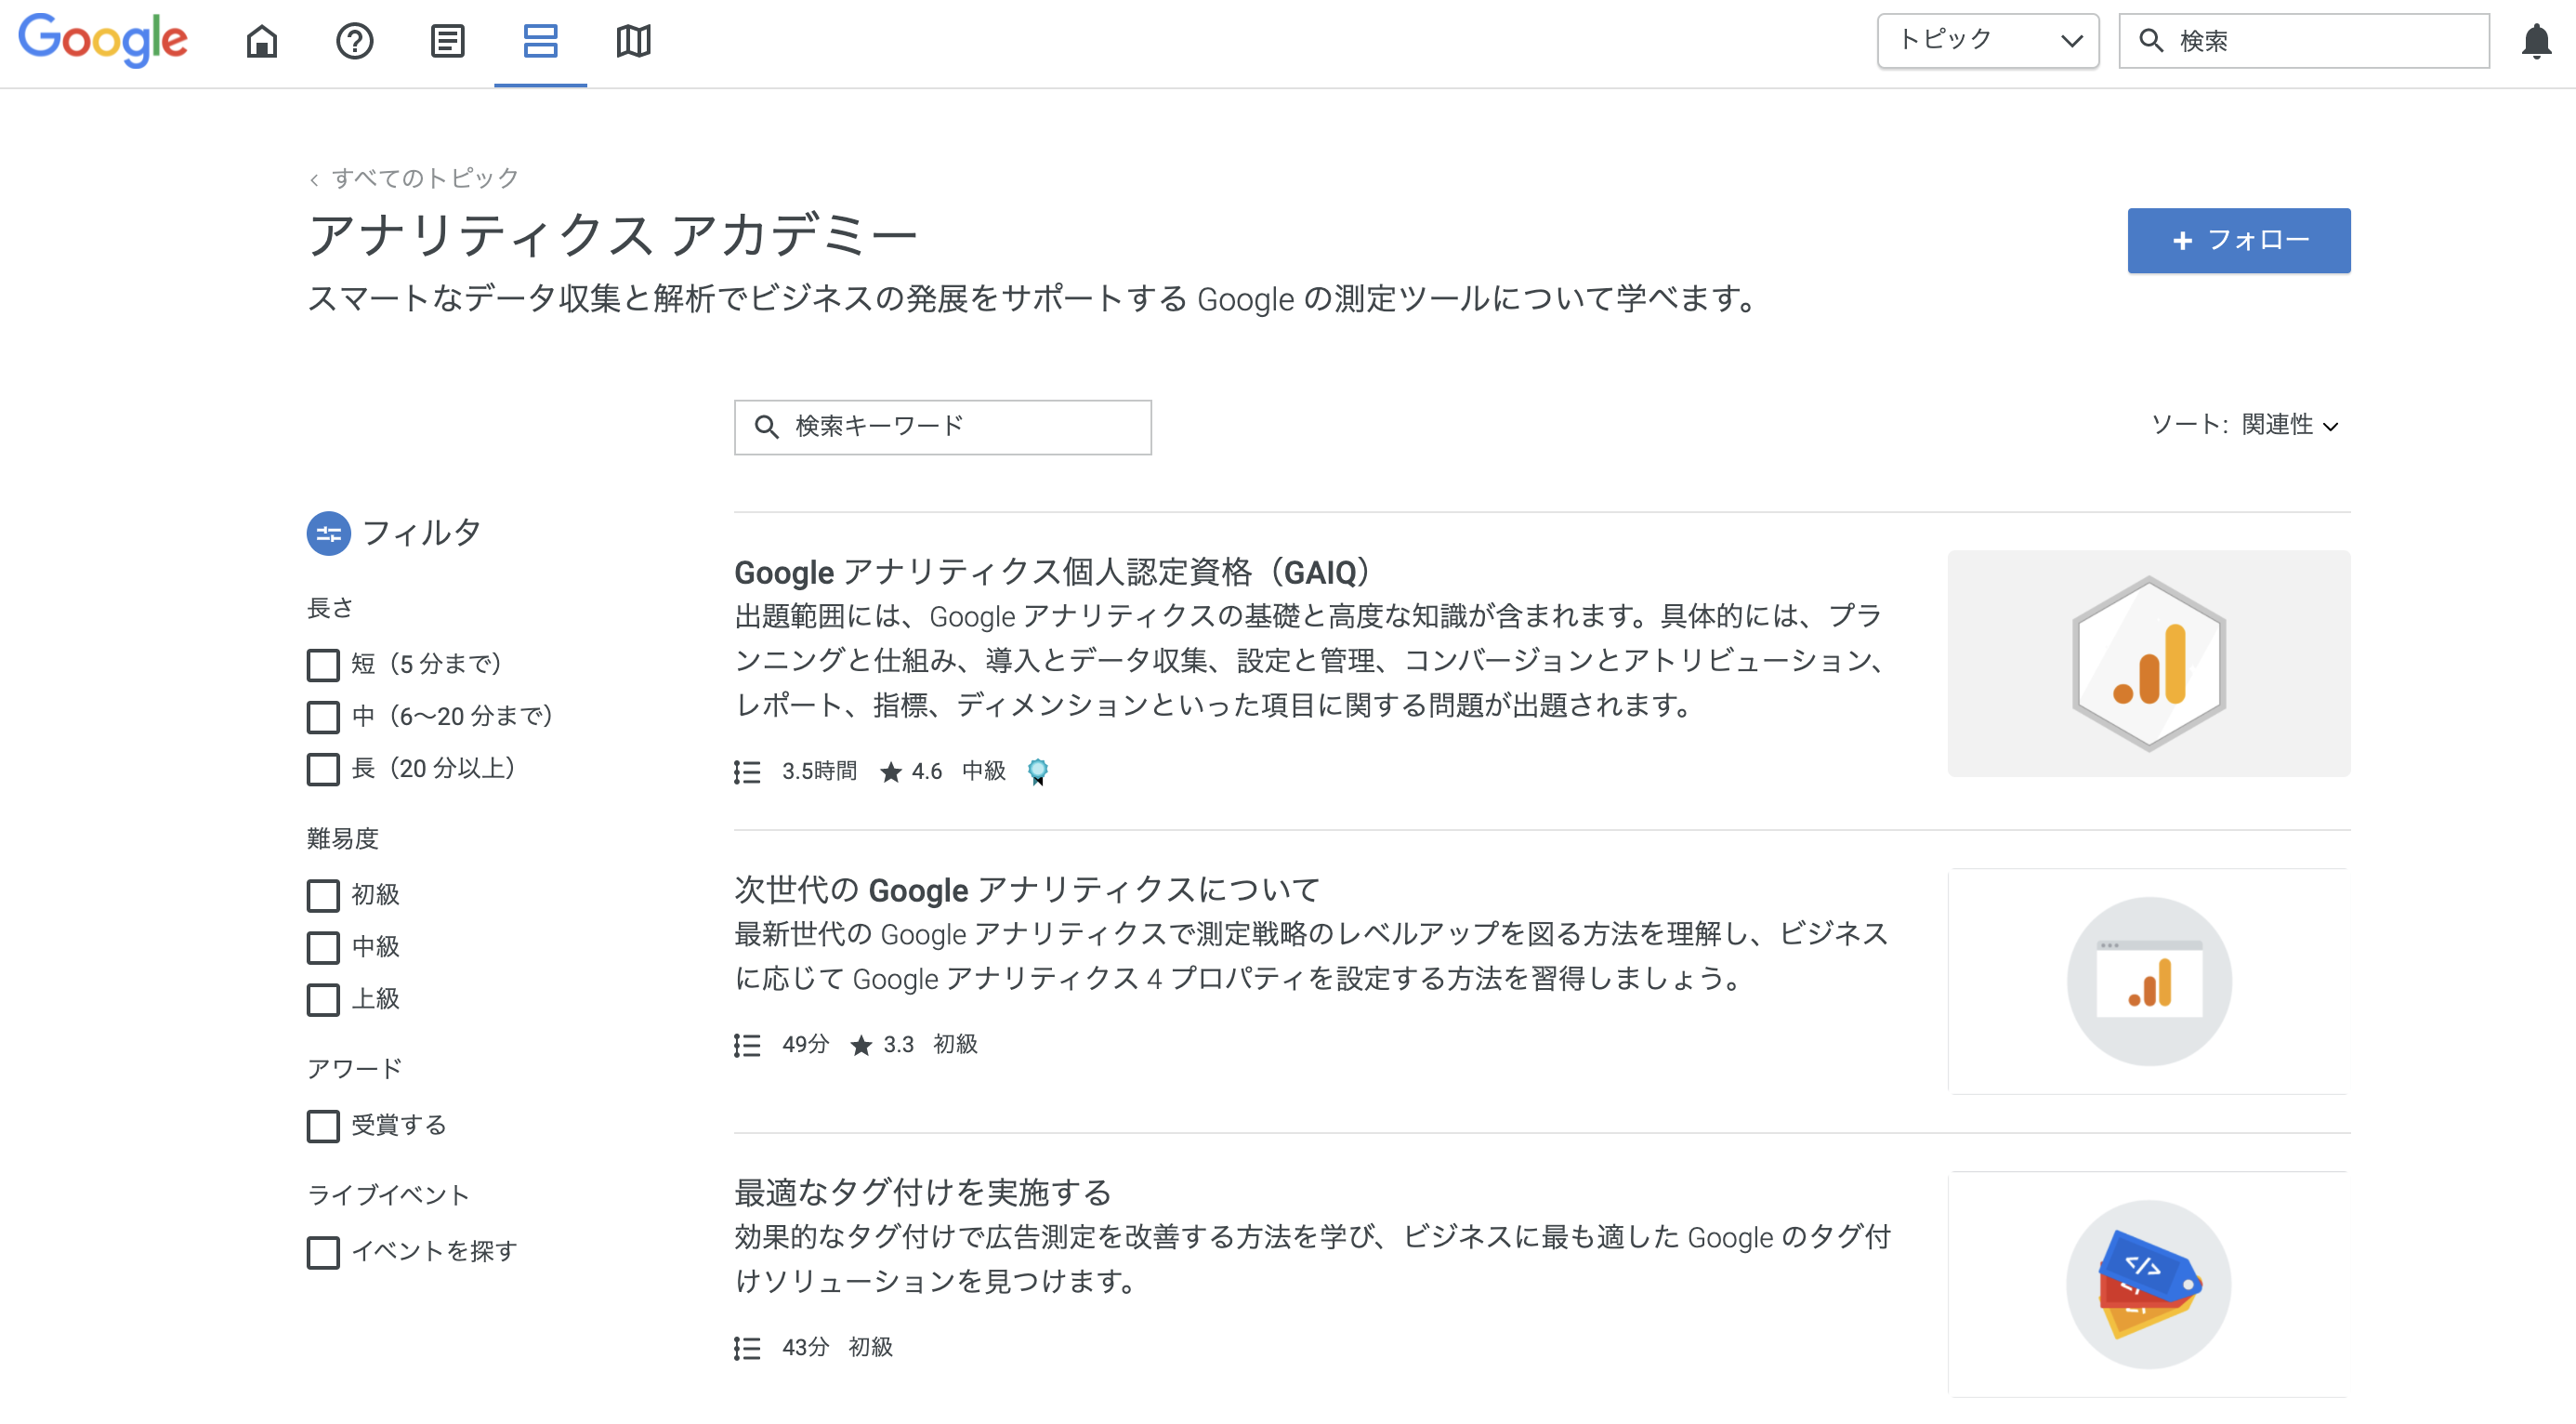
Task: Check the 初級 difficulty filter
Action: pos(323,895)
